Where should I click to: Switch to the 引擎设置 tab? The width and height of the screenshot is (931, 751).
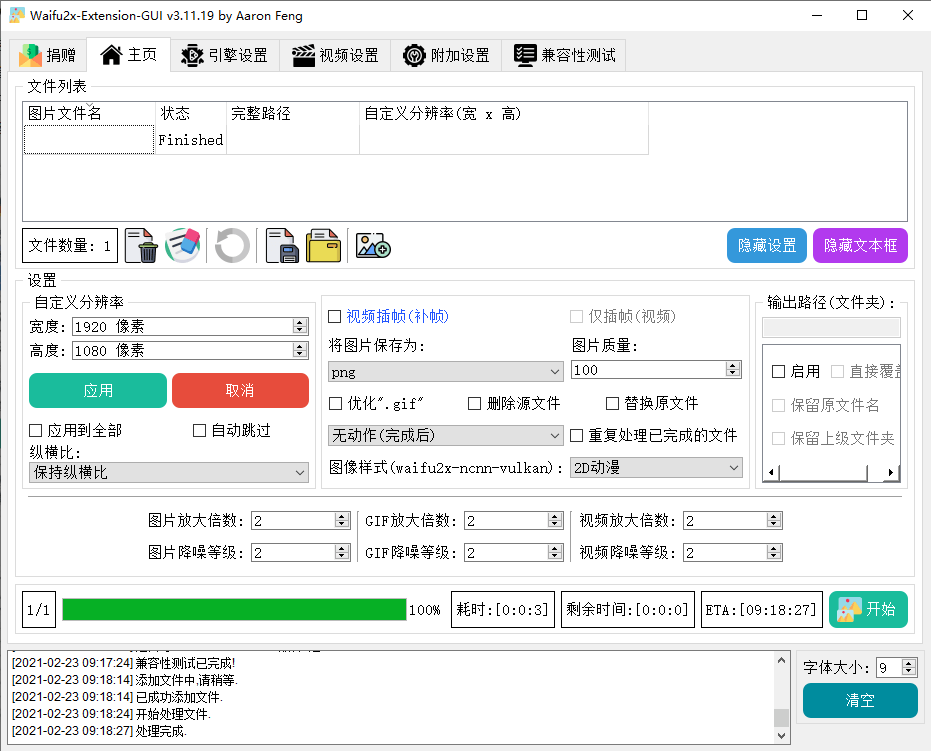(x=225, y=55)
